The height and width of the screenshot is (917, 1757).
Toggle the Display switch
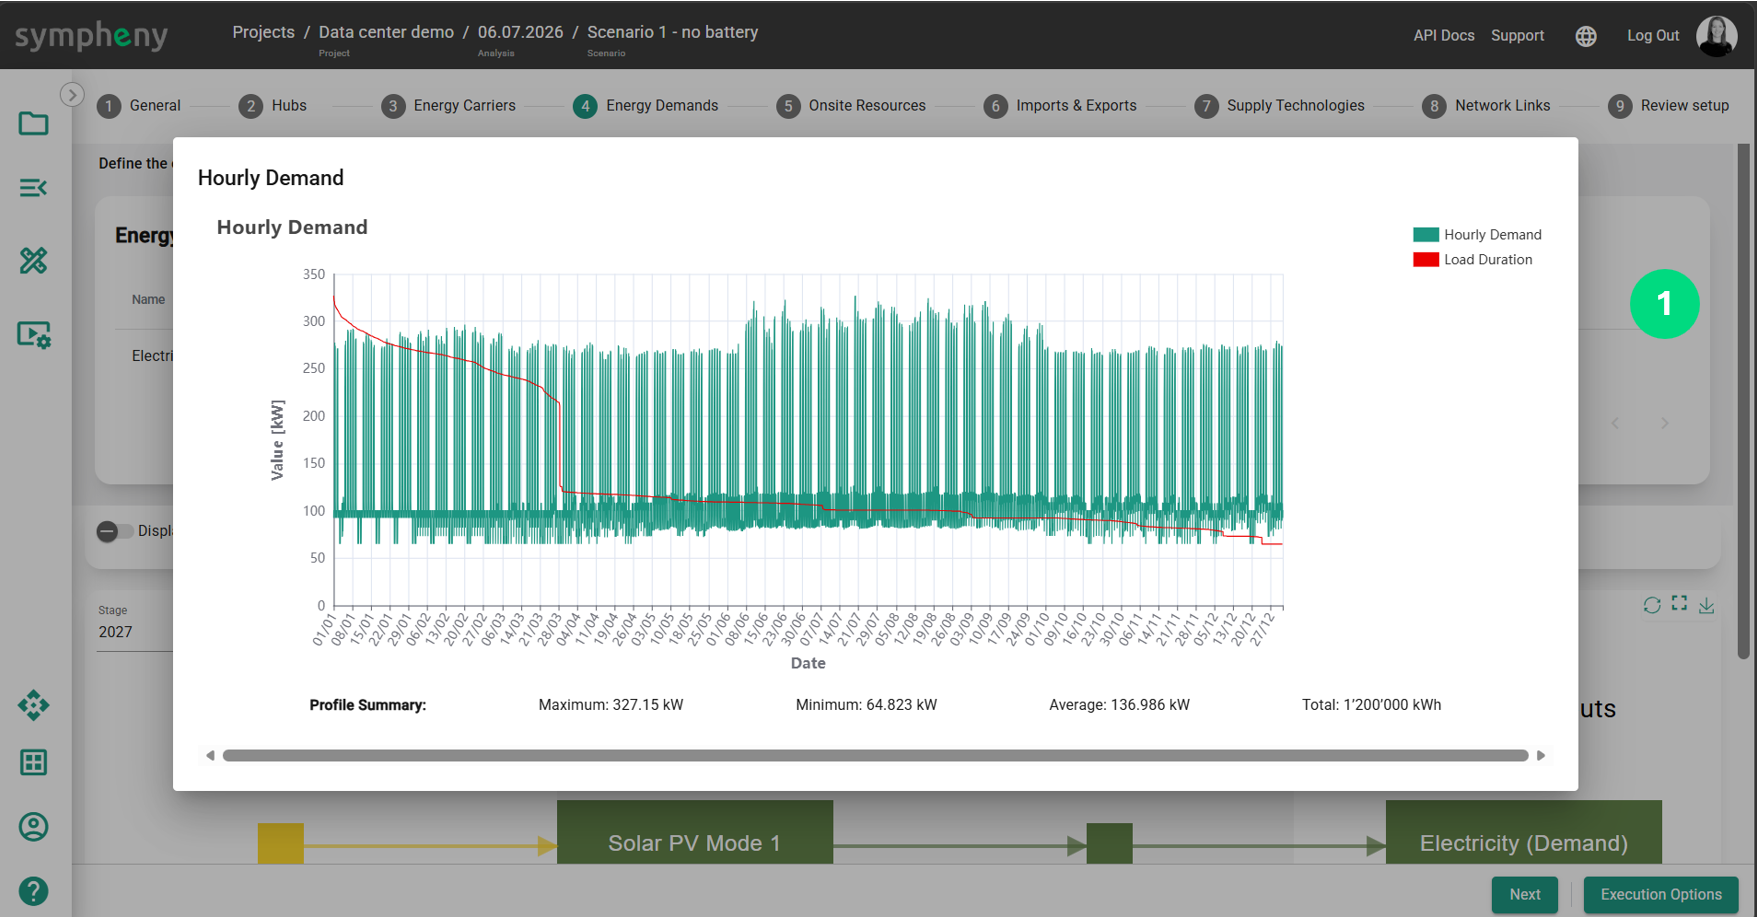tap(114, 531)
